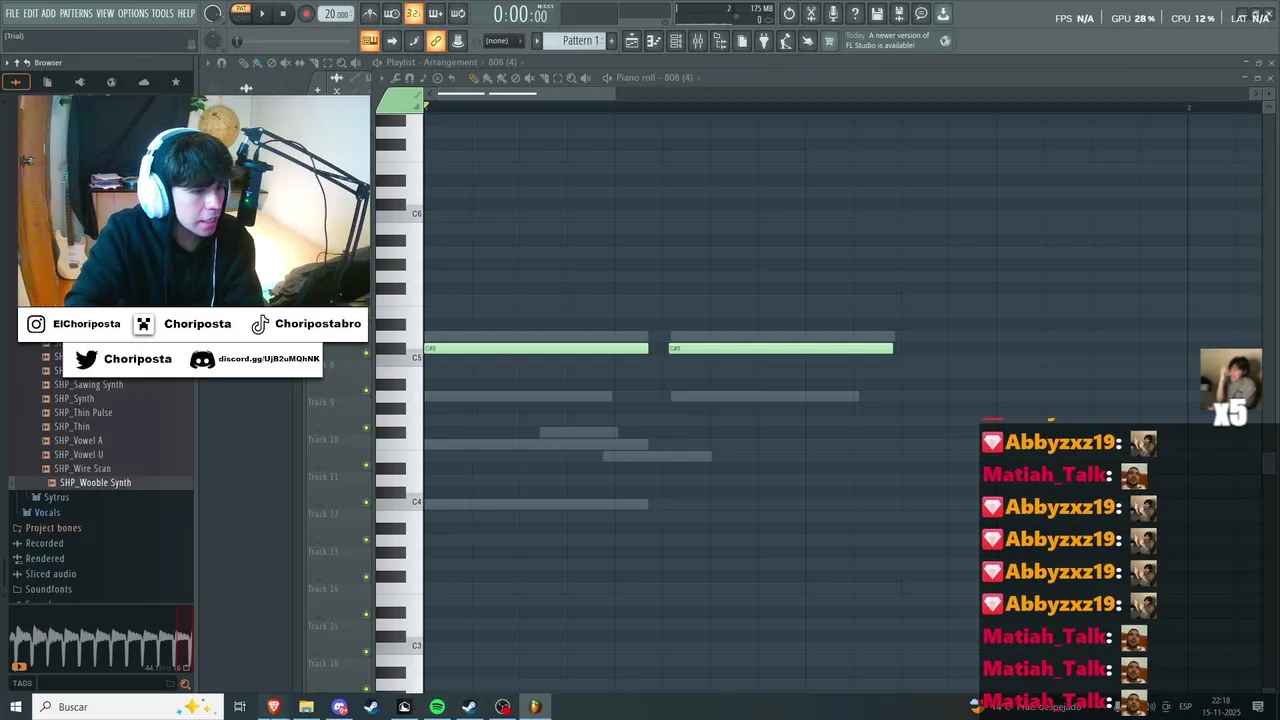Click the shopping cart content library icon
1280x720 pixels.
pyautogui.click(x=829, y=41)
